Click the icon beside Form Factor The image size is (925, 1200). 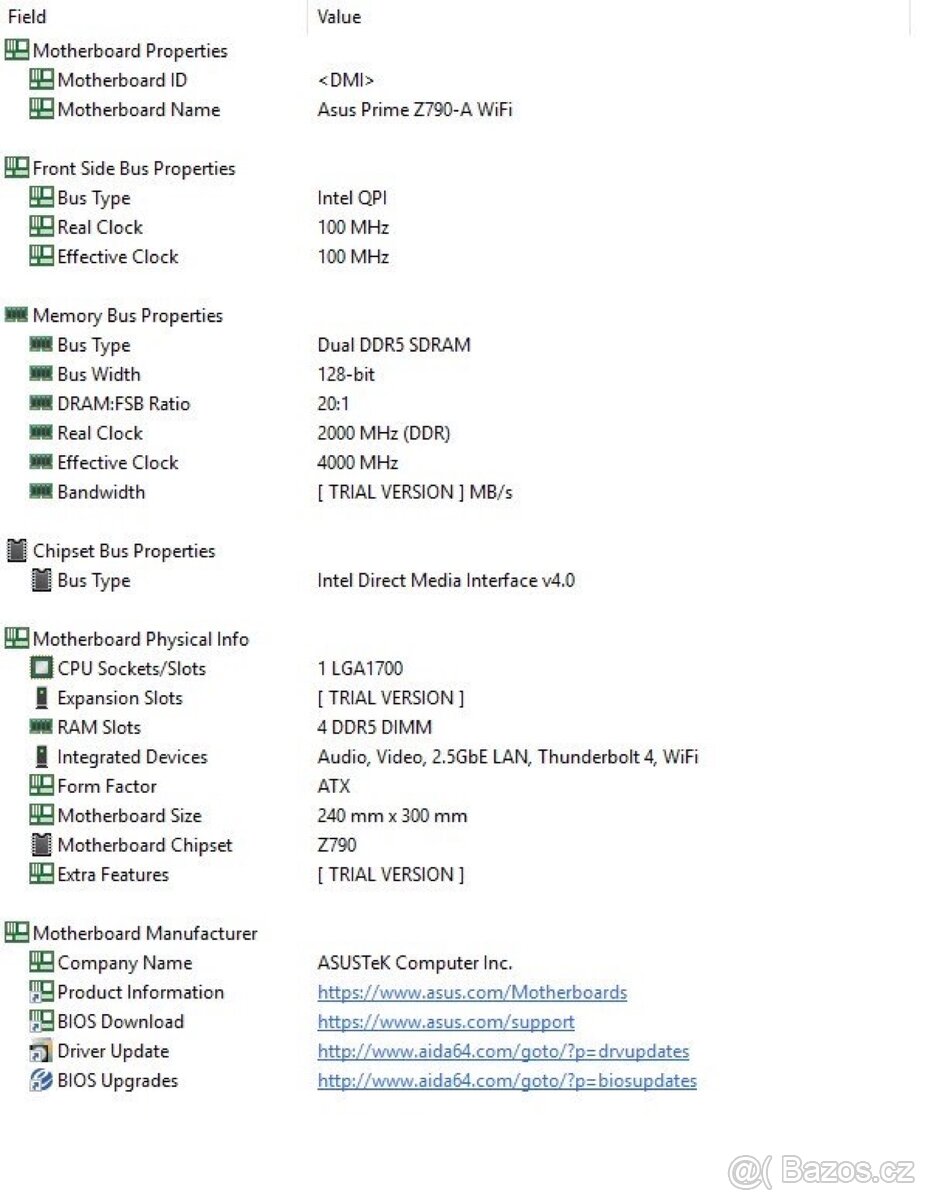[41, 786]
